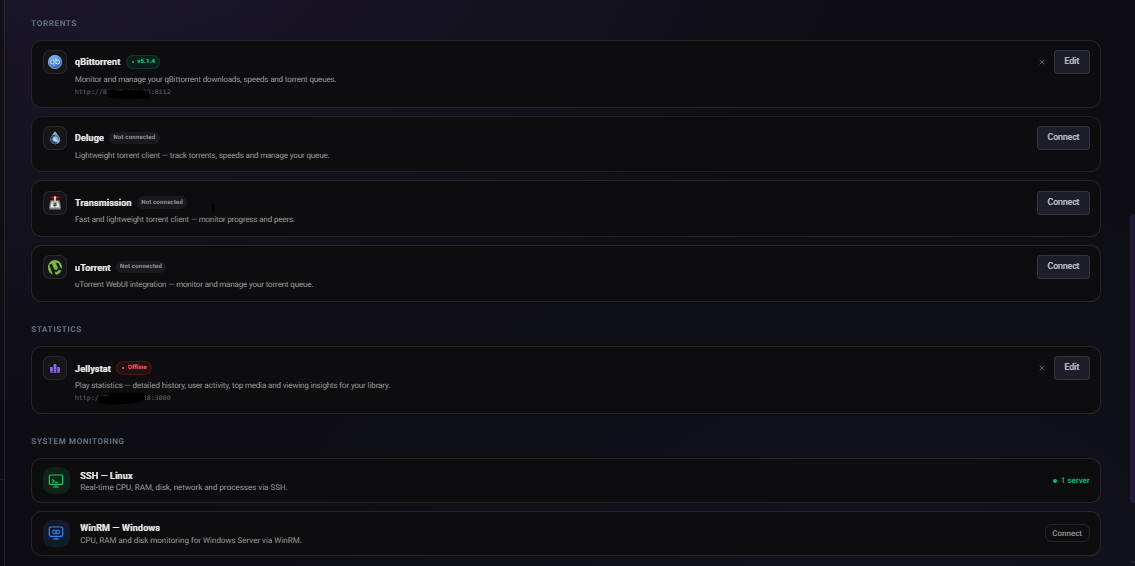Connect uTorrent WebUI integration

click(x=1063, y=266)
